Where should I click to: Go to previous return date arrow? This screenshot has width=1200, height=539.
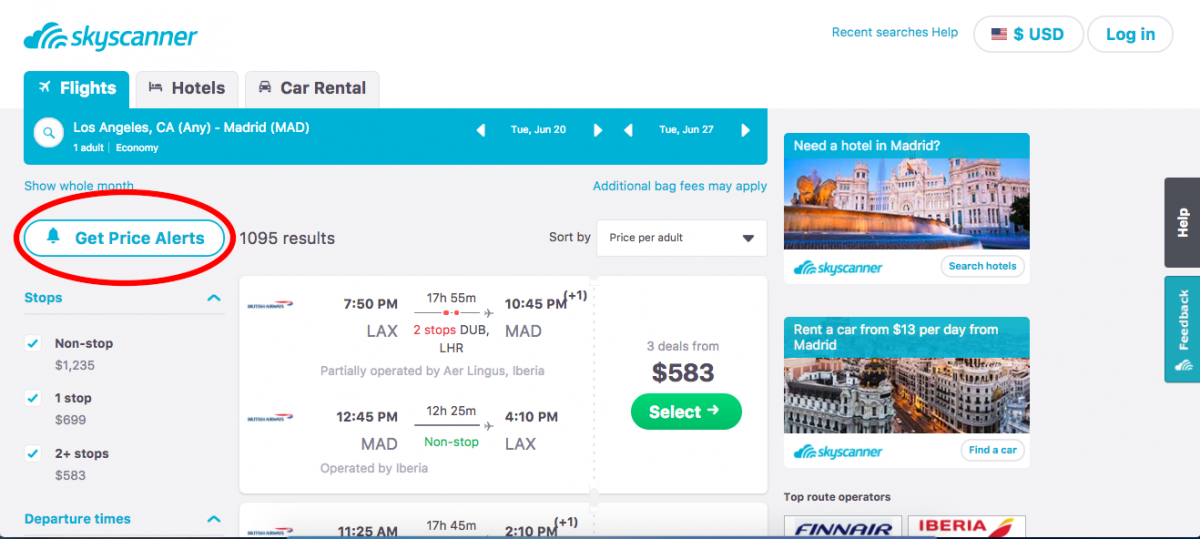[629, 130]
